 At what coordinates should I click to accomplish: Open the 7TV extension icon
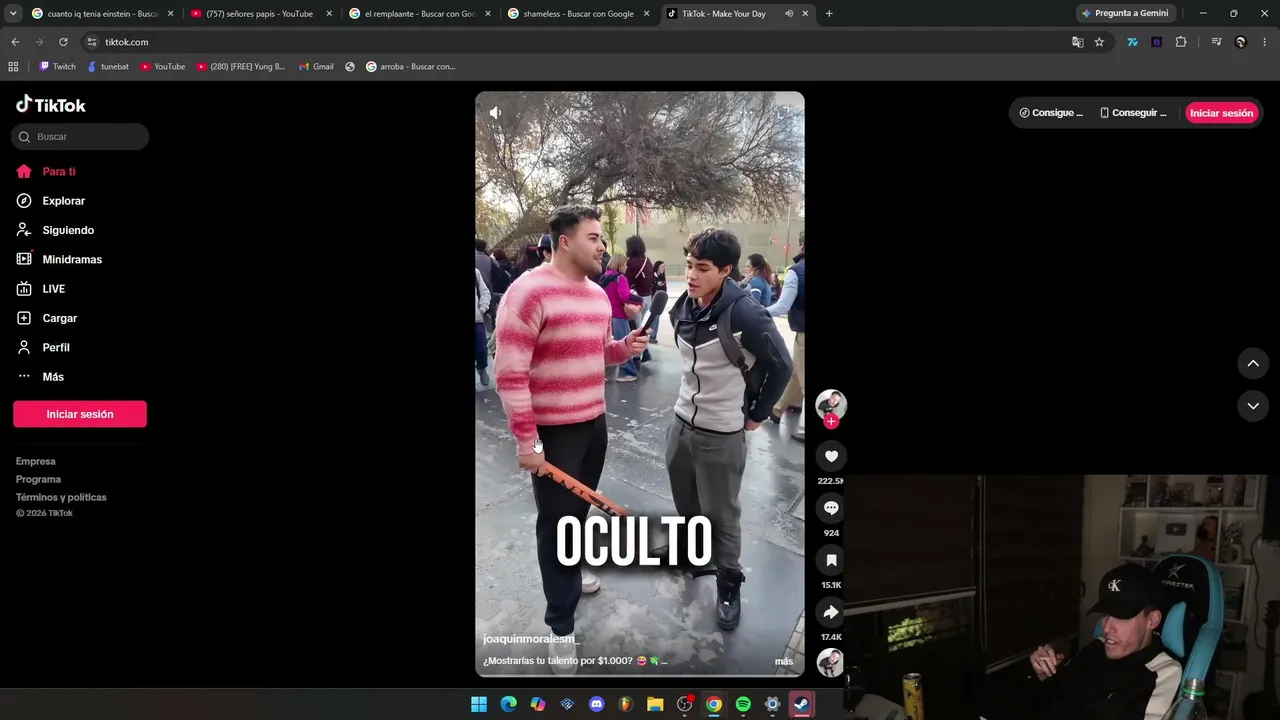(x=1132, y=42)
